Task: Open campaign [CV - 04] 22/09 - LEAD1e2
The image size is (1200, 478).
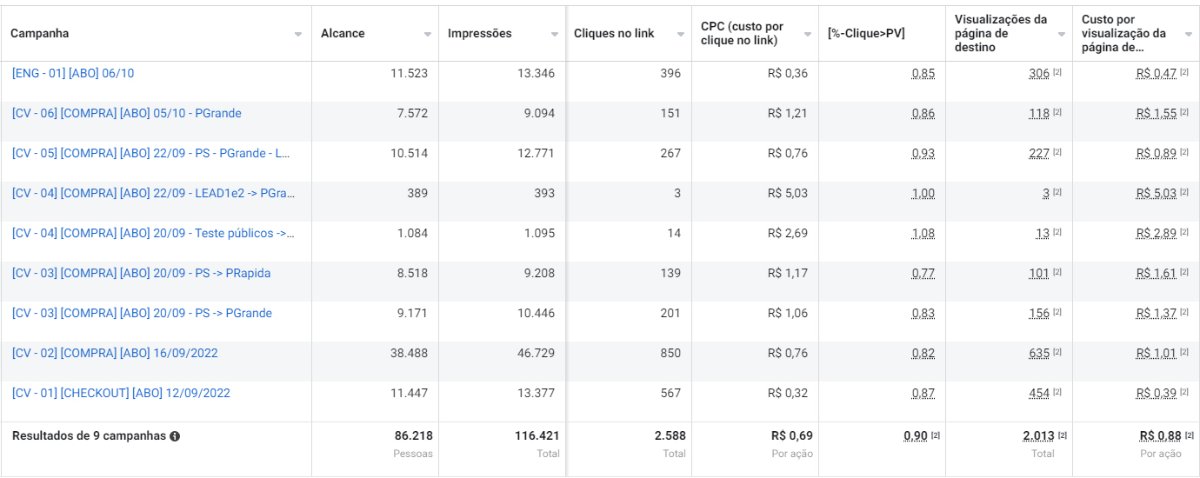Action: click(x=153, y=194)
